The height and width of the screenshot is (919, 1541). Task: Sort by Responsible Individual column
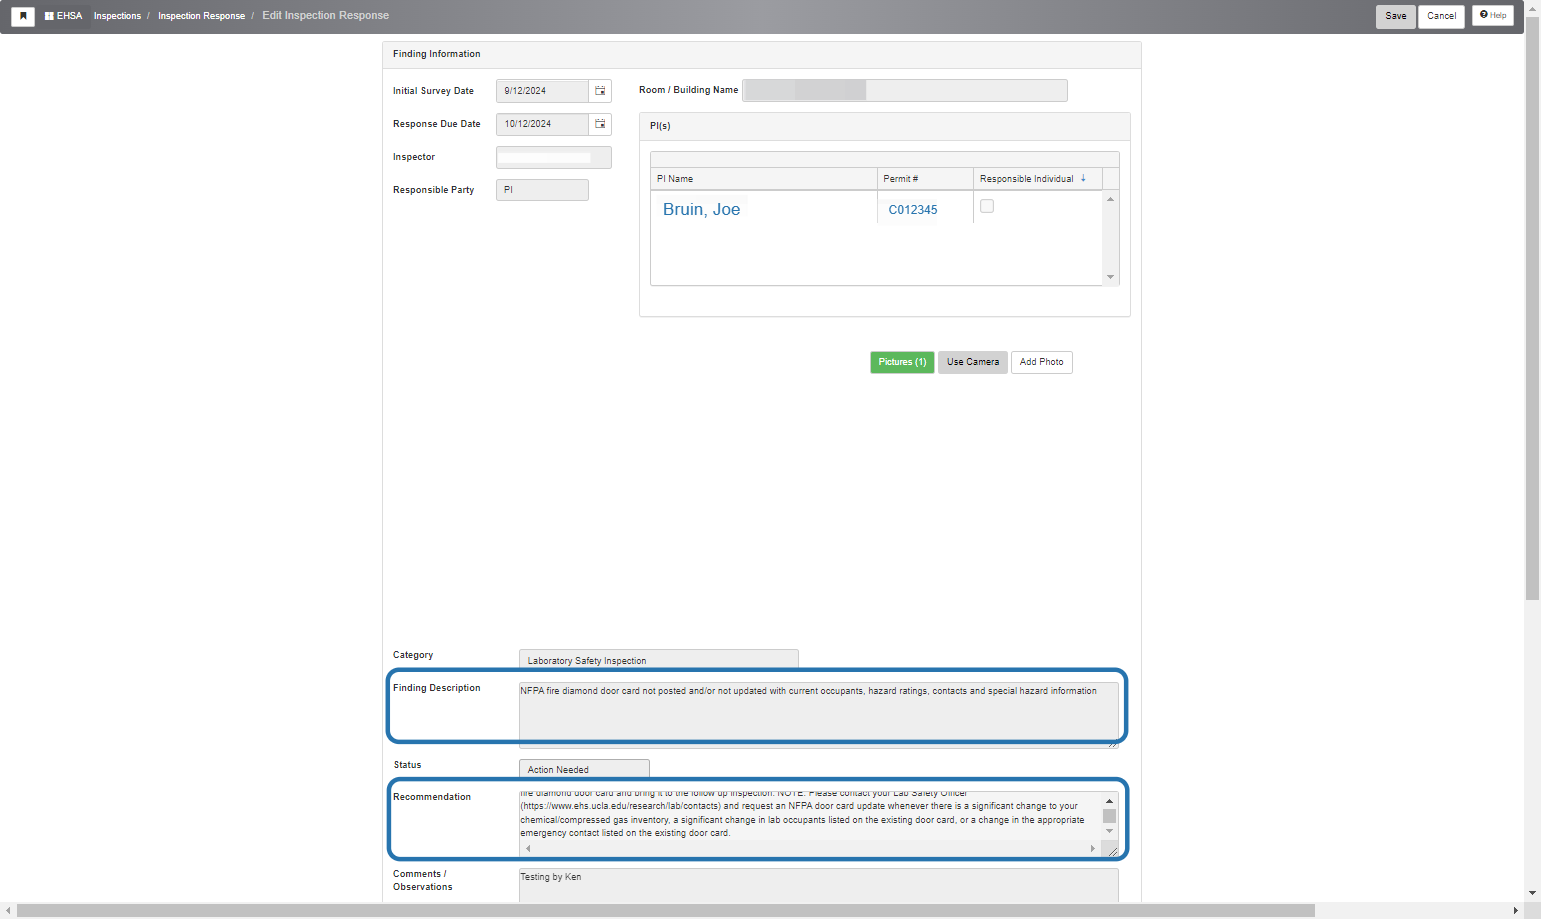(1038, 179)
